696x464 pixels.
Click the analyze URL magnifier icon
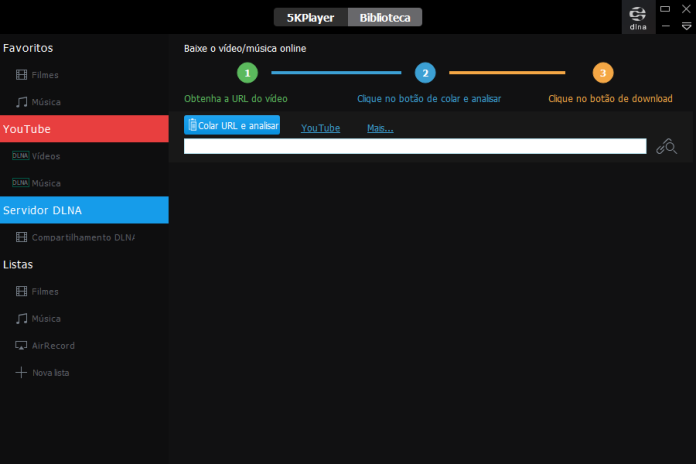[667, 146]
